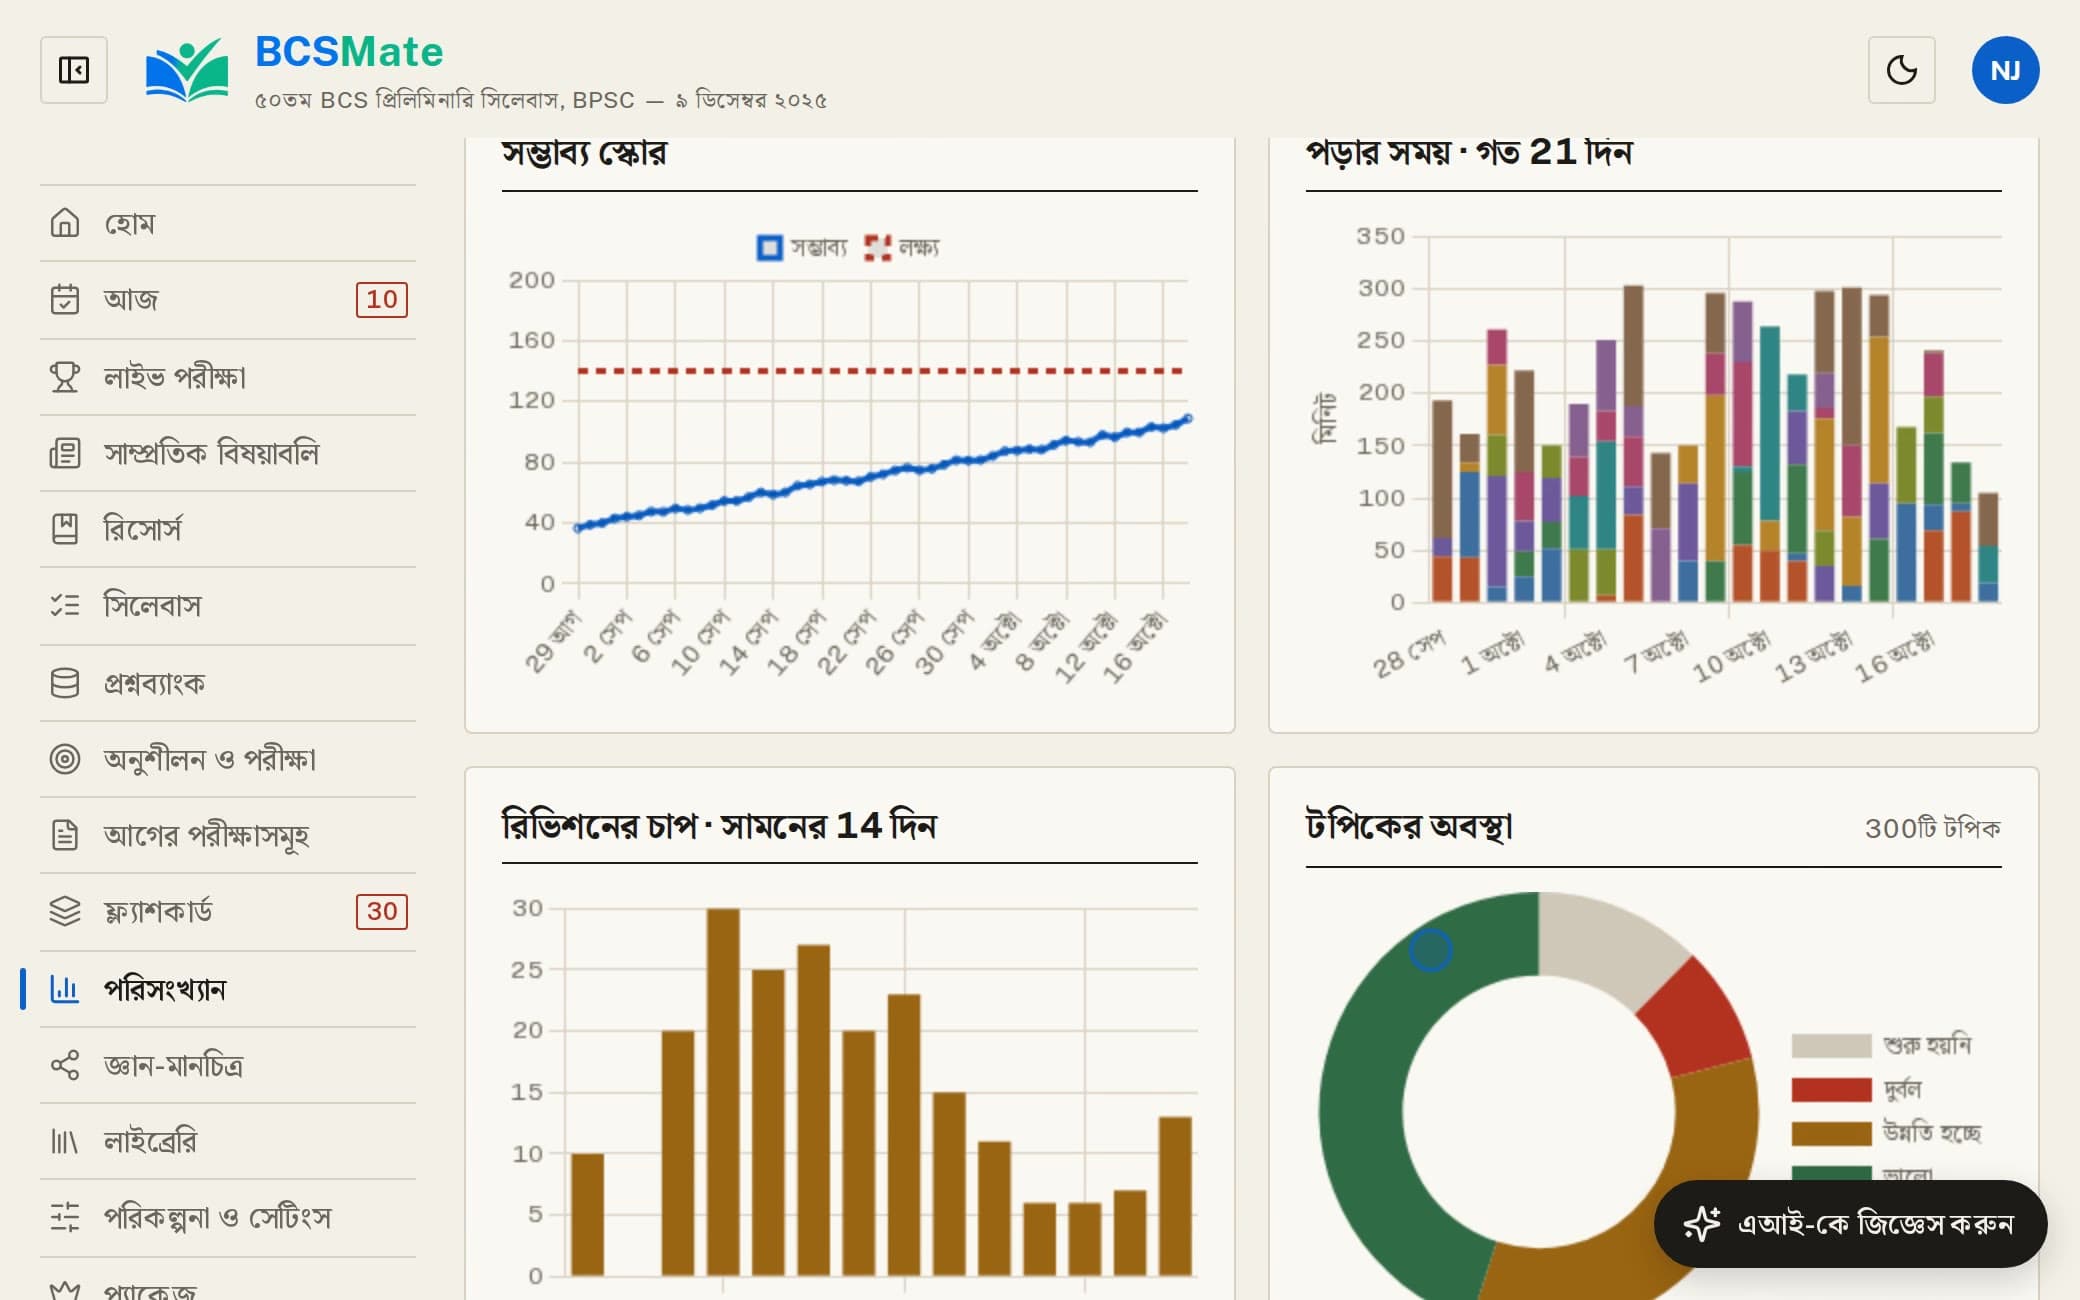Click the newspaper icon for সাম্প্রতিক বিষয়াবলি
The height and width of the screenshot is (1300, 2080).
65,453
